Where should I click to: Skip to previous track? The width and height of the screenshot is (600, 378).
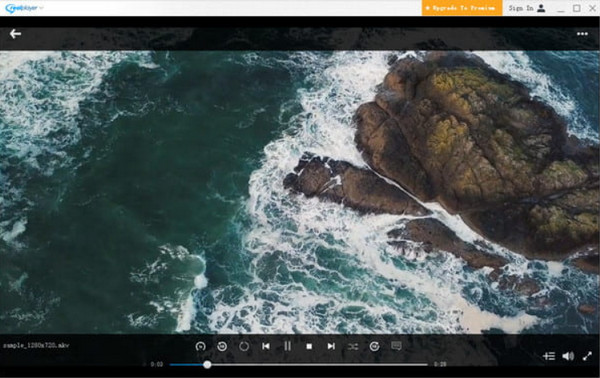(x=266, y=346)
